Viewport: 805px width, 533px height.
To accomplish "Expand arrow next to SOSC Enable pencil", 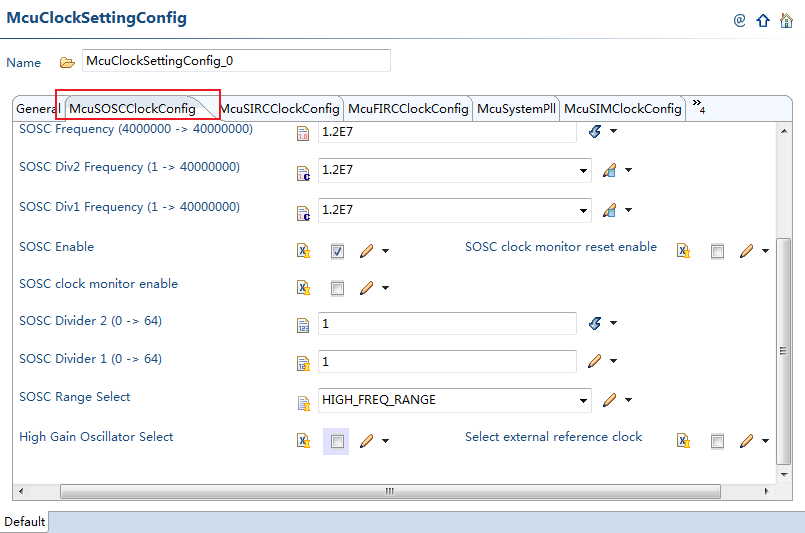I will coord(386,251).
